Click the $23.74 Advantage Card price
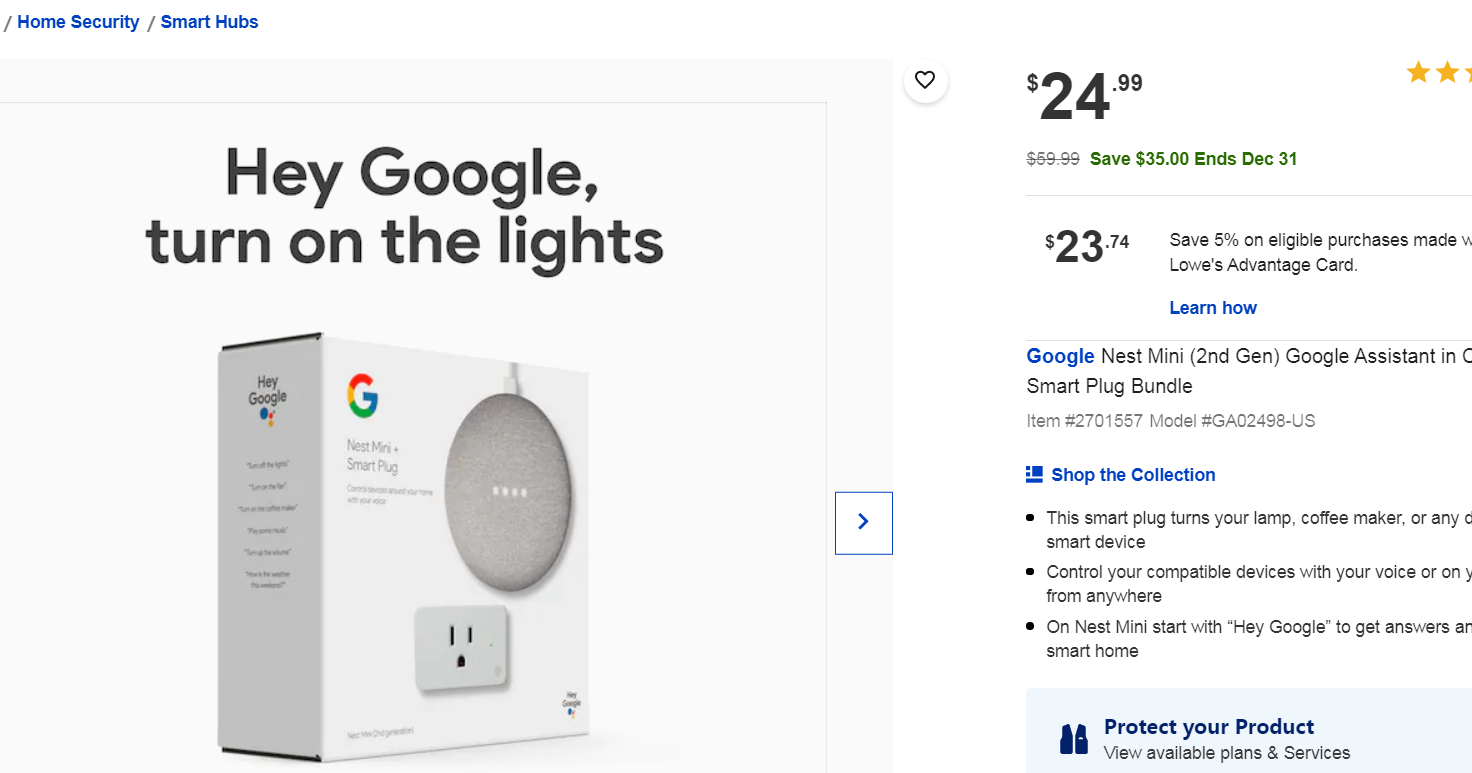The width and height of the screenshot is (1472, 773). [1086, 245]
